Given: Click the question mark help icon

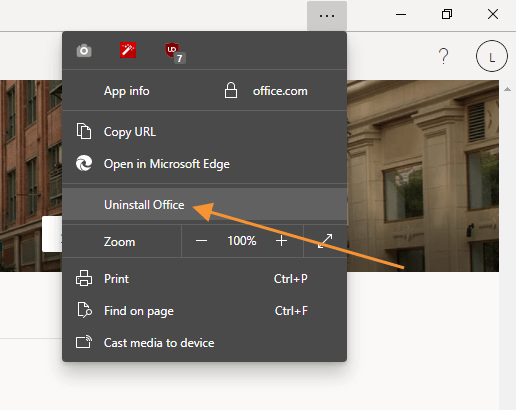Looking at the screenshot, I should tap(444, 56).
